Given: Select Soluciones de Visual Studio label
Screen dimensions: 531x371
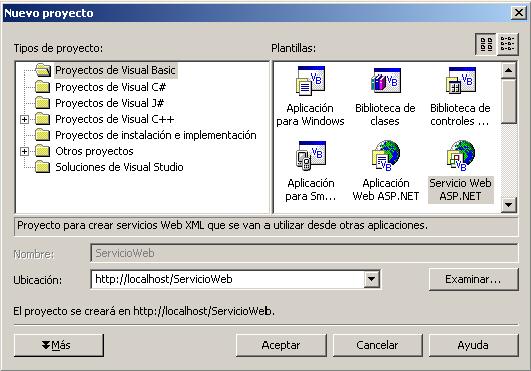Looking at the screenshot, I should click(119, 167).
